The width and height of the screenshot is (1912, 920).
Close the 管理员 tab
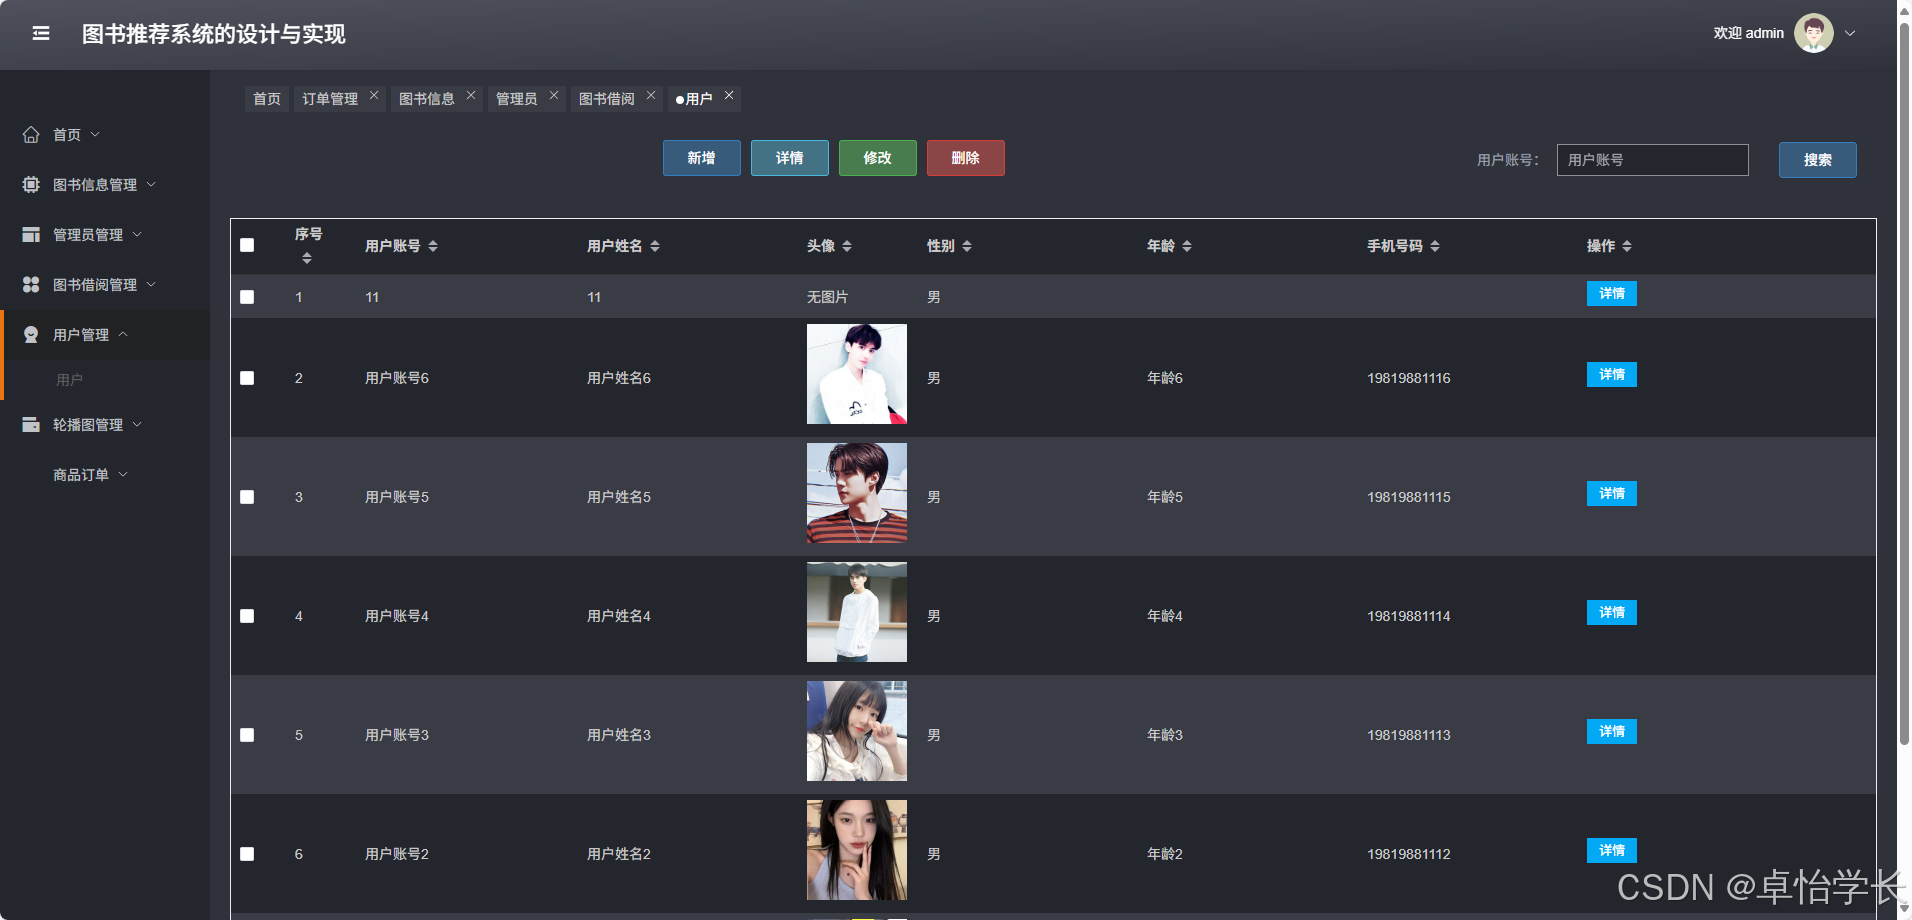(x=554, y=95)
